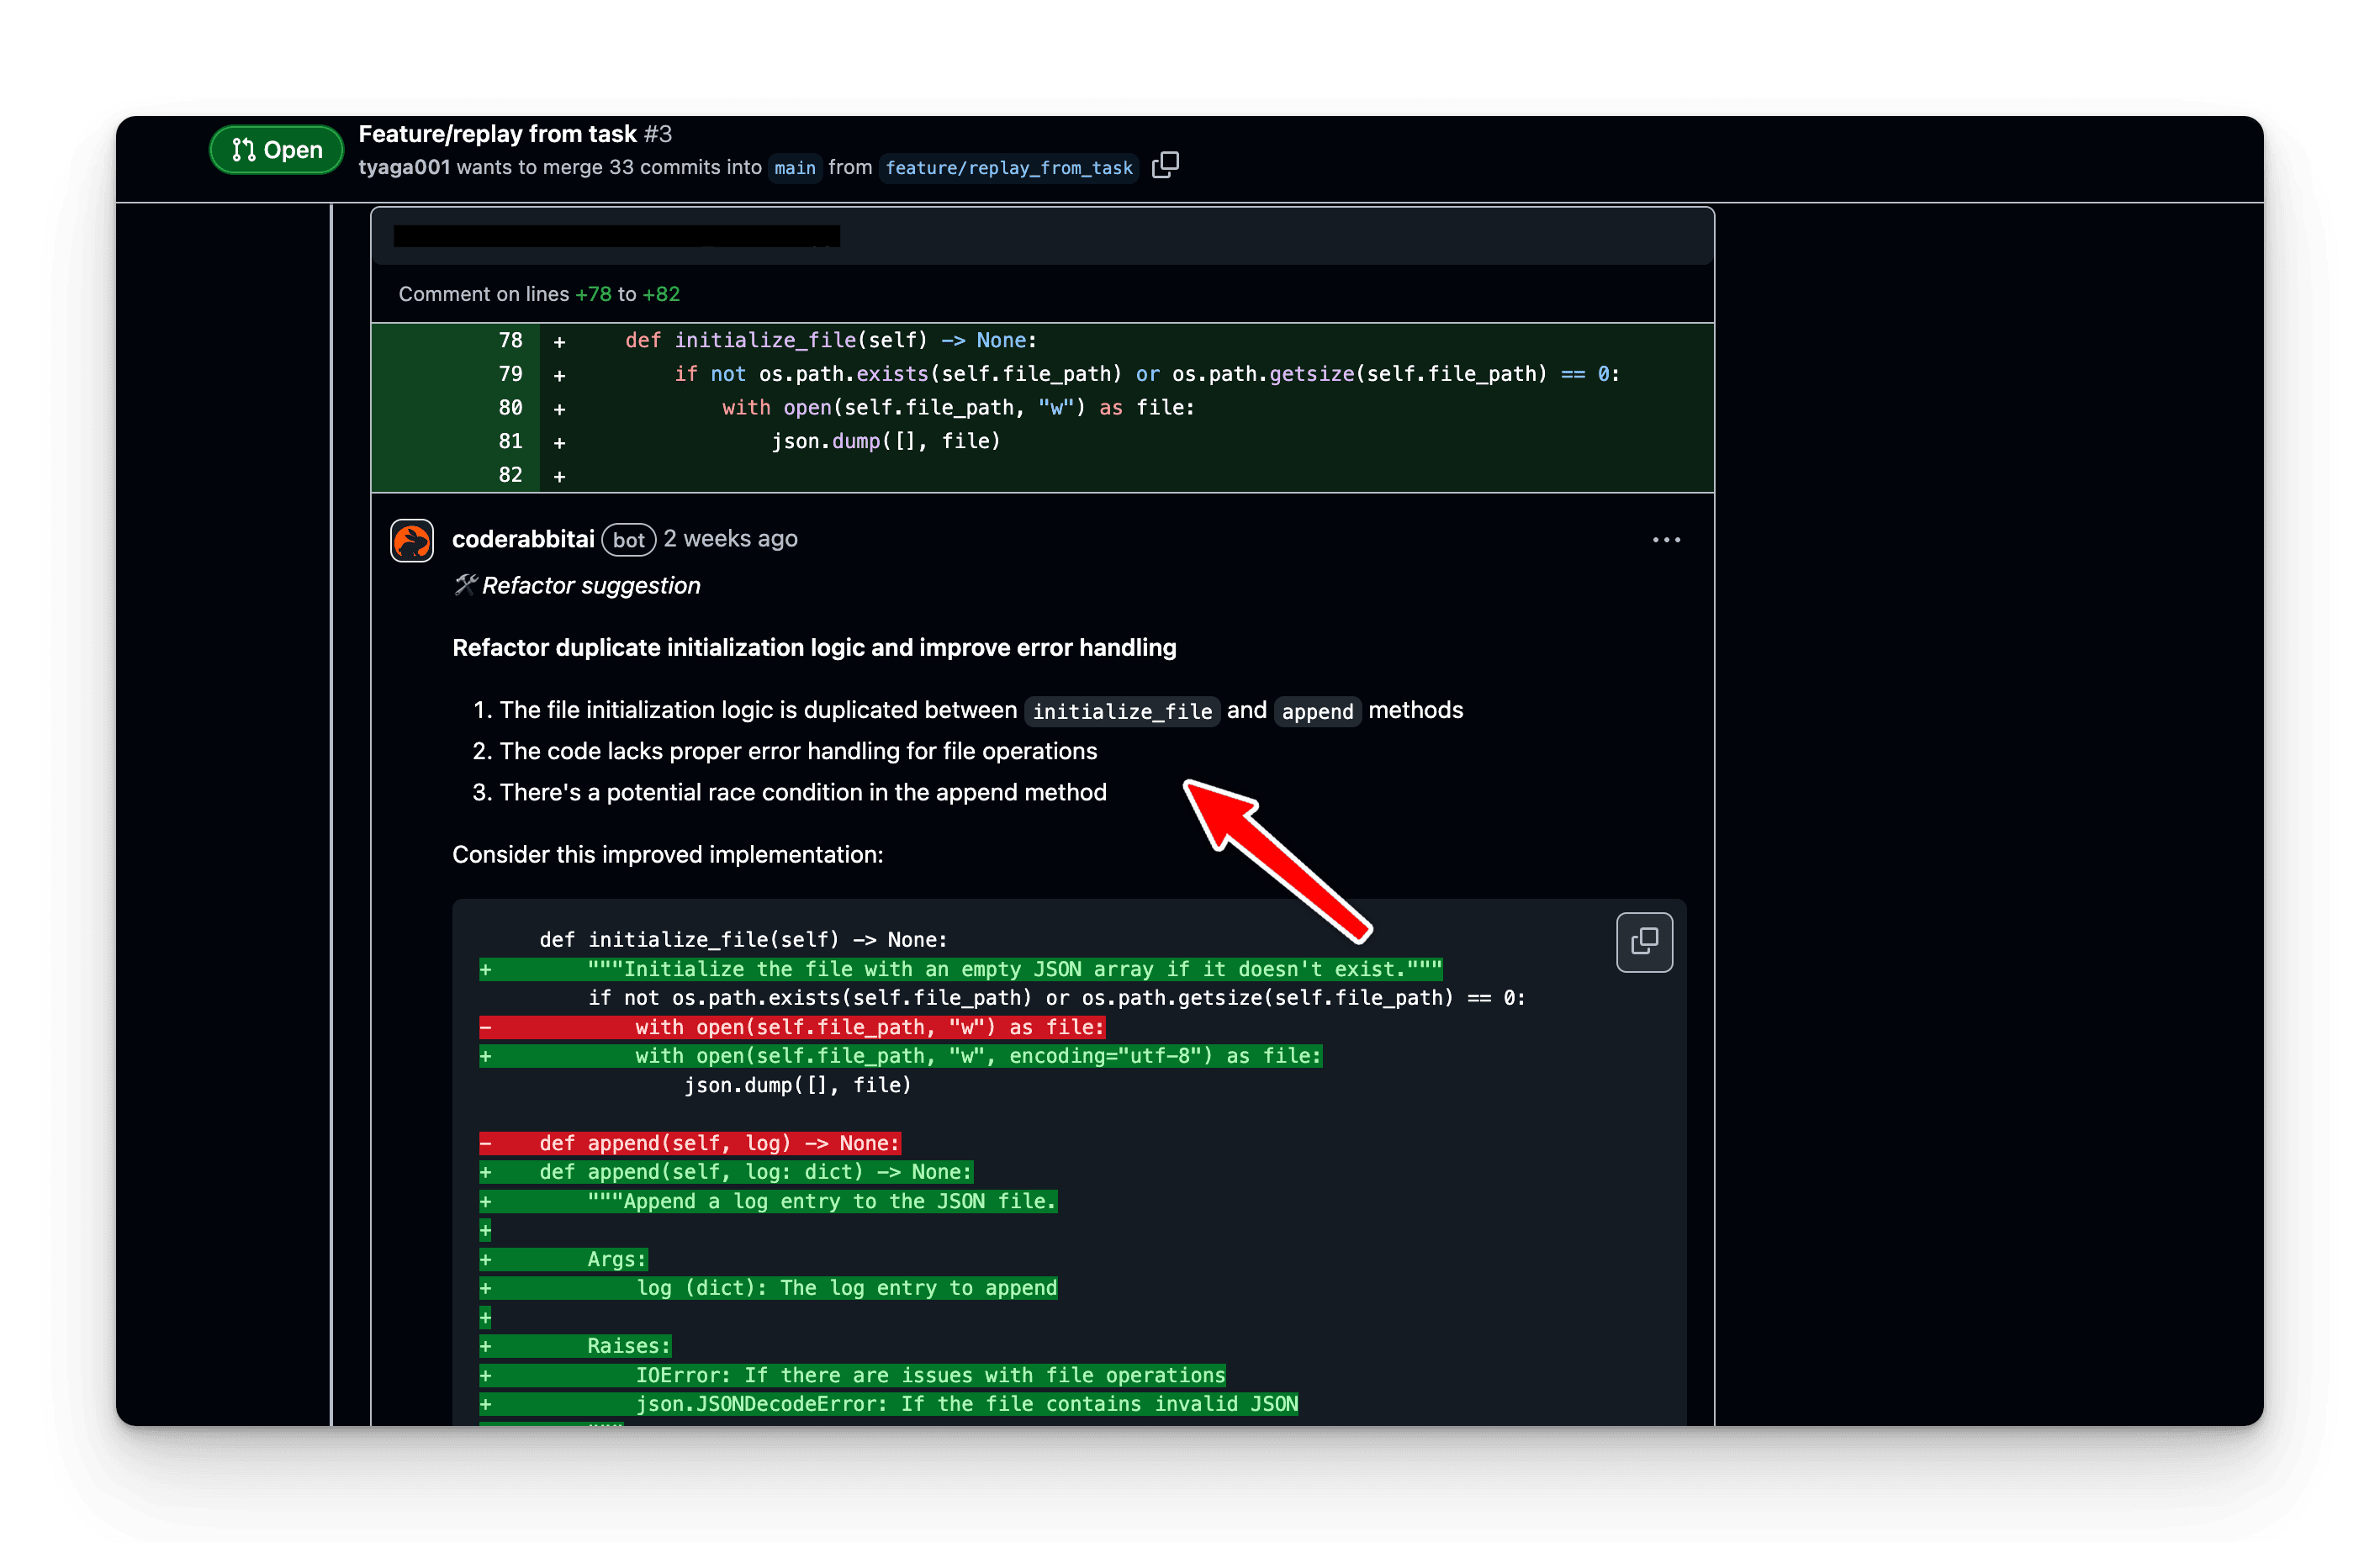
Task: Open the comment options kebab menu
Action: [x=1665, y=540]
